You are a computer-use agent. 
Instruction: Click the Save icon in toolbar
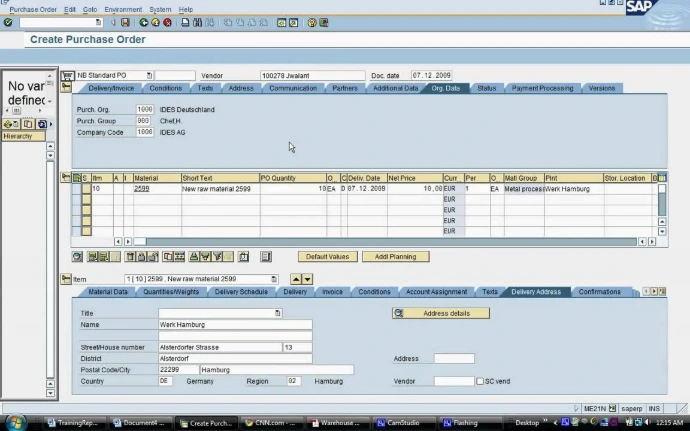click(125, 22)
